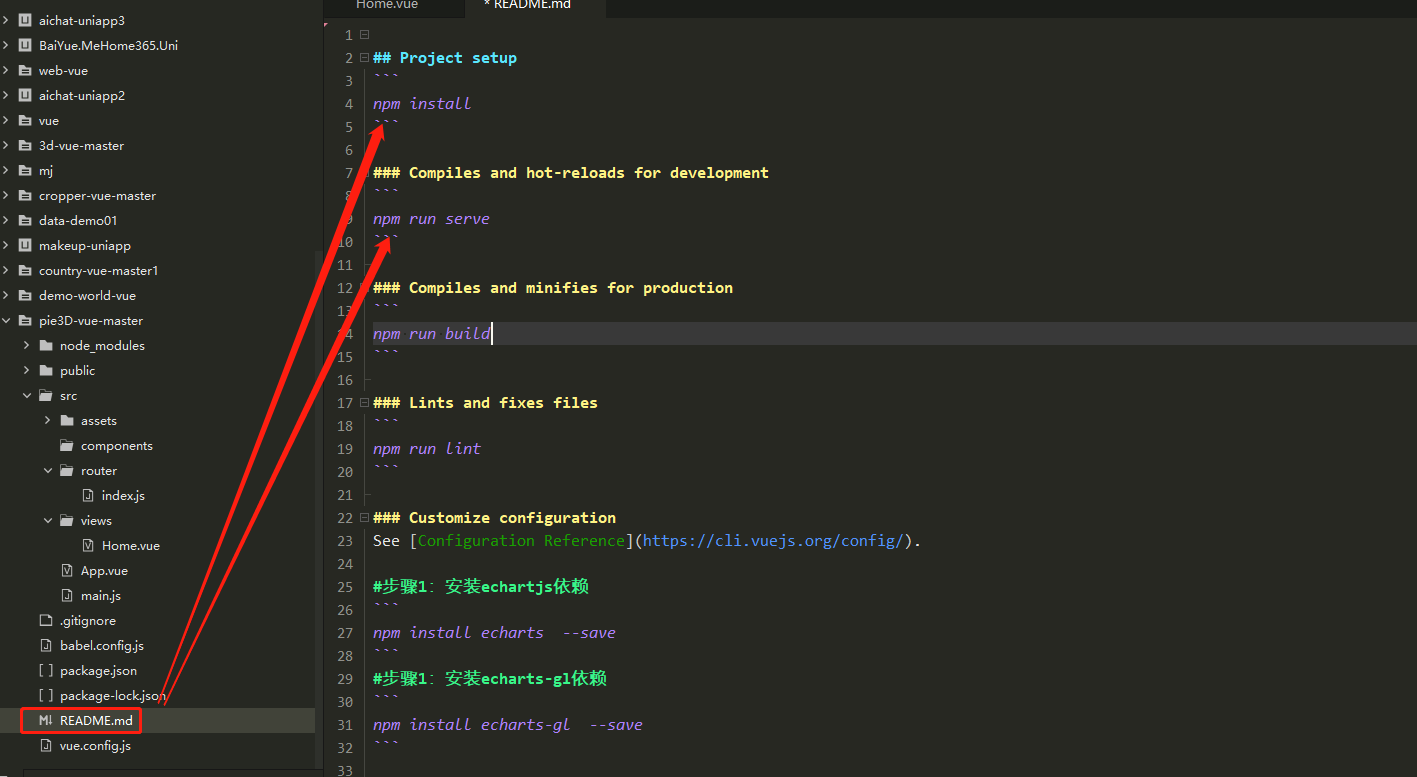
Task: Fold the Customize configuration section on line 22
Action: point(364,518)
